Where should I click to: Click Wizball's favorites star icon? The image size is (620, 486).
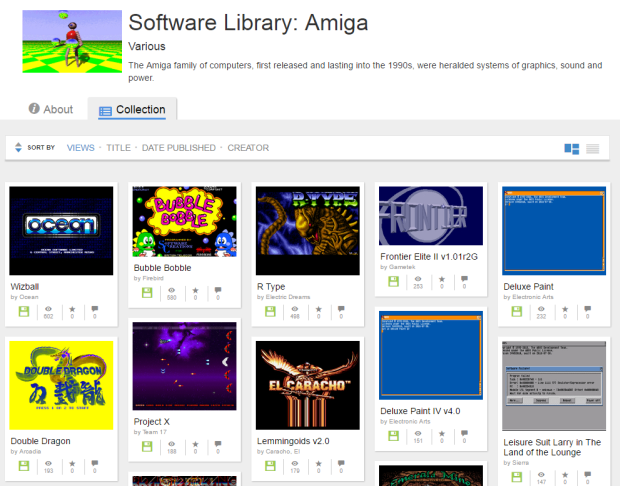[72, 309]
